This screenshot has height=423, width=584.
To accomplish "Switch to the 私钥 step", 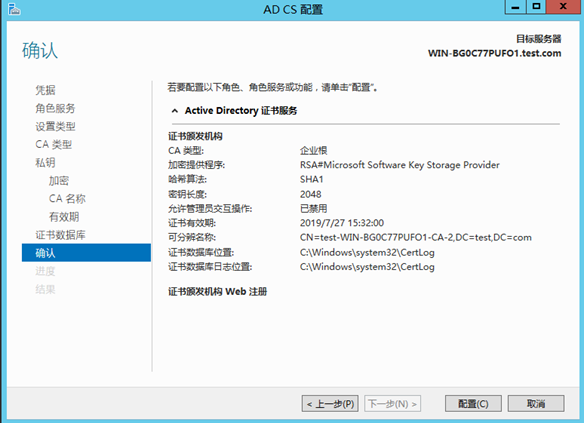I will pyautogui.click(x=45, y=162).
